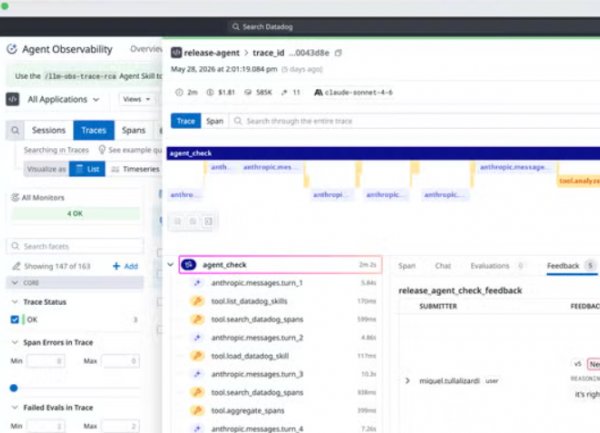
Task: Click the $1.81 cost icon
Action: (210, 92)
